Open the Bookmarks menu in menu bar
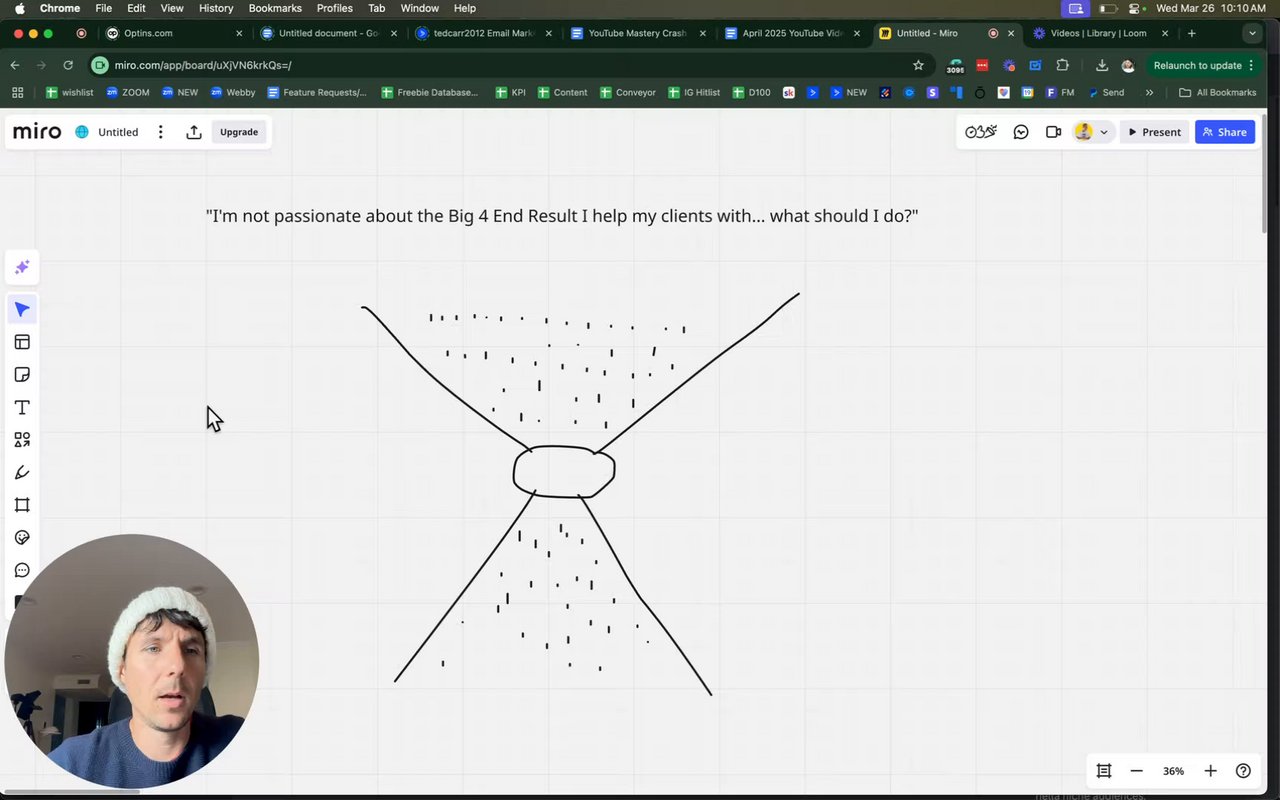This screenshot has height=800, width=1280. [x=275, y=8]
